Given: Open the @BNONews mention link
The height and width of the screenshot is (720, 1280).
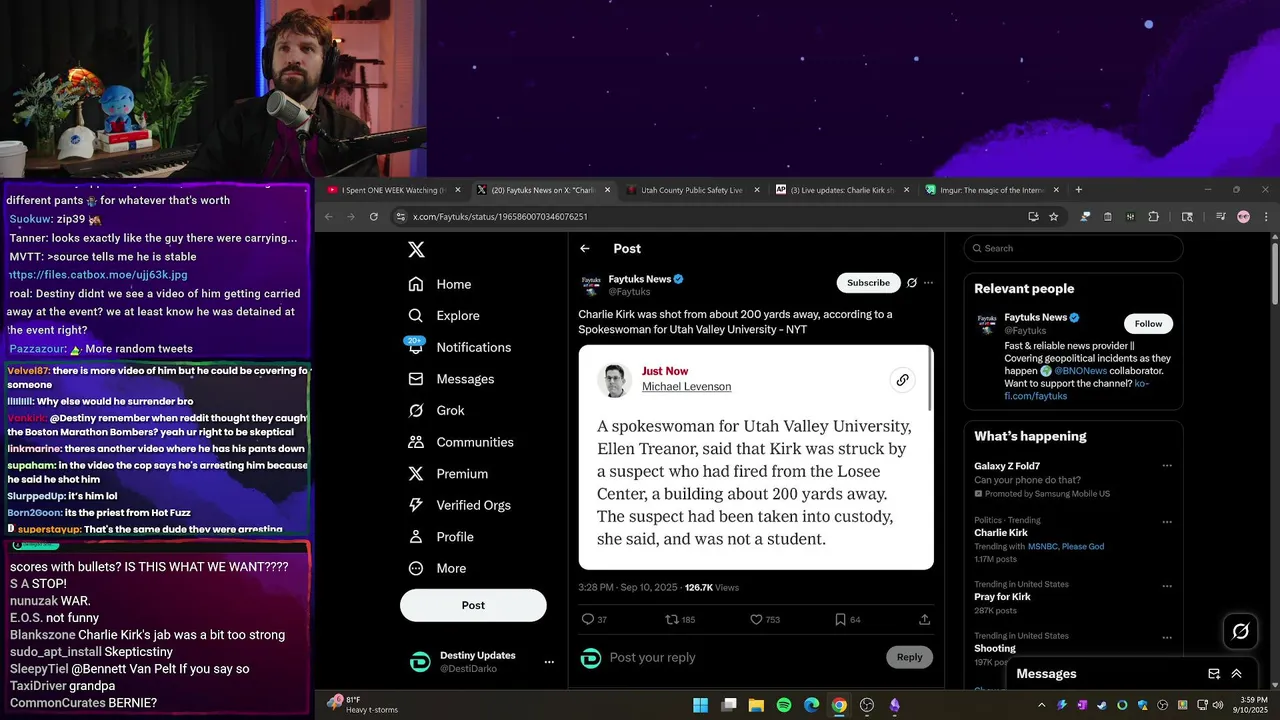Looking at the screenshot, I should pyautogui.click(x=1079, y=371).
